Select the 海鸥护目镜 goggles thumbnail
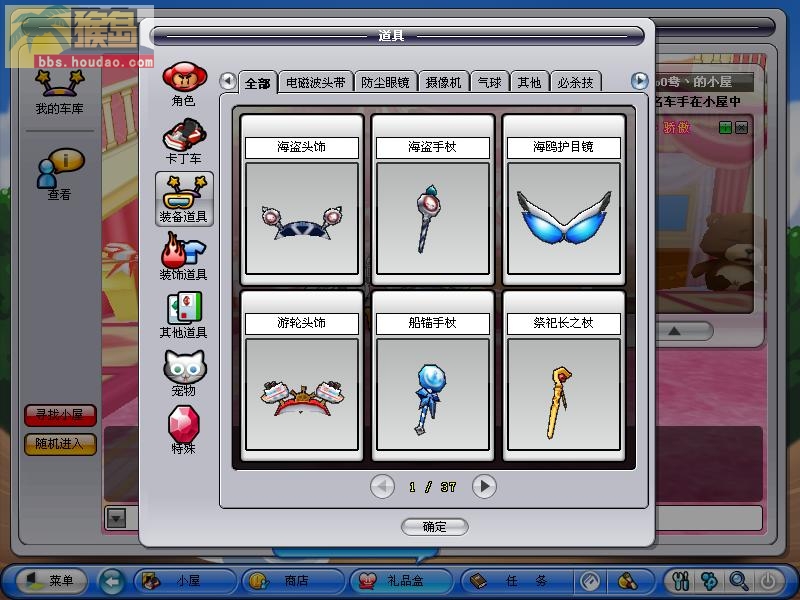 564,218
